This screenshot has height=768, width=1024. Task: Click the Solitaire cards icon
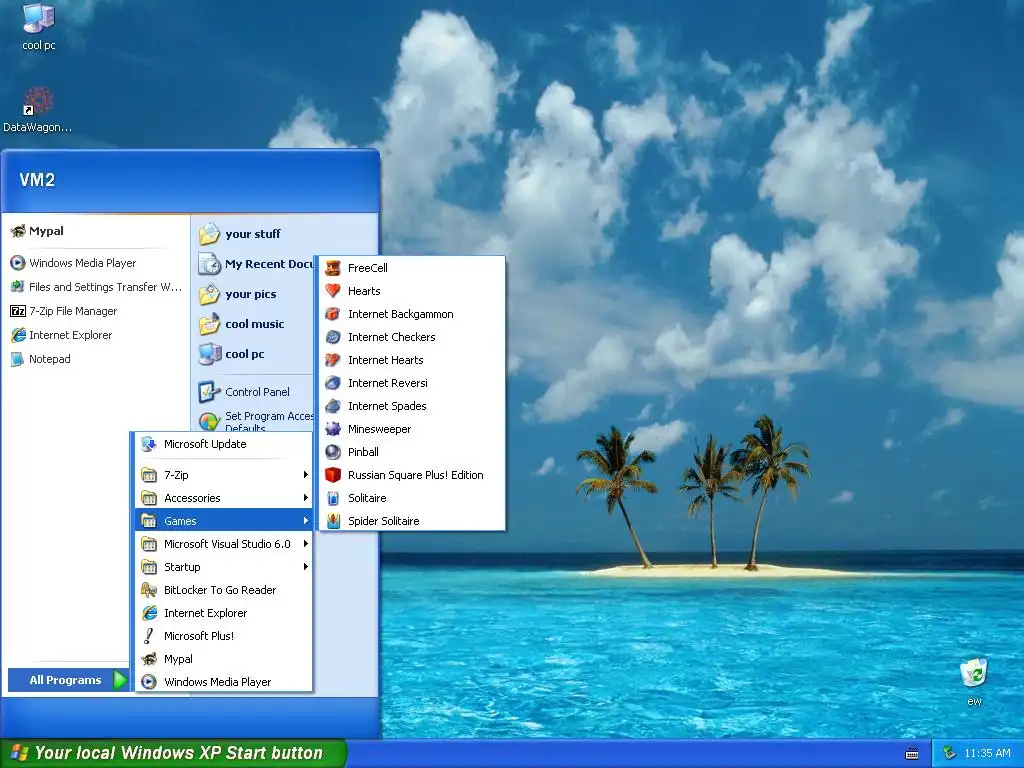pyautogui.click(x=333, y=498)
